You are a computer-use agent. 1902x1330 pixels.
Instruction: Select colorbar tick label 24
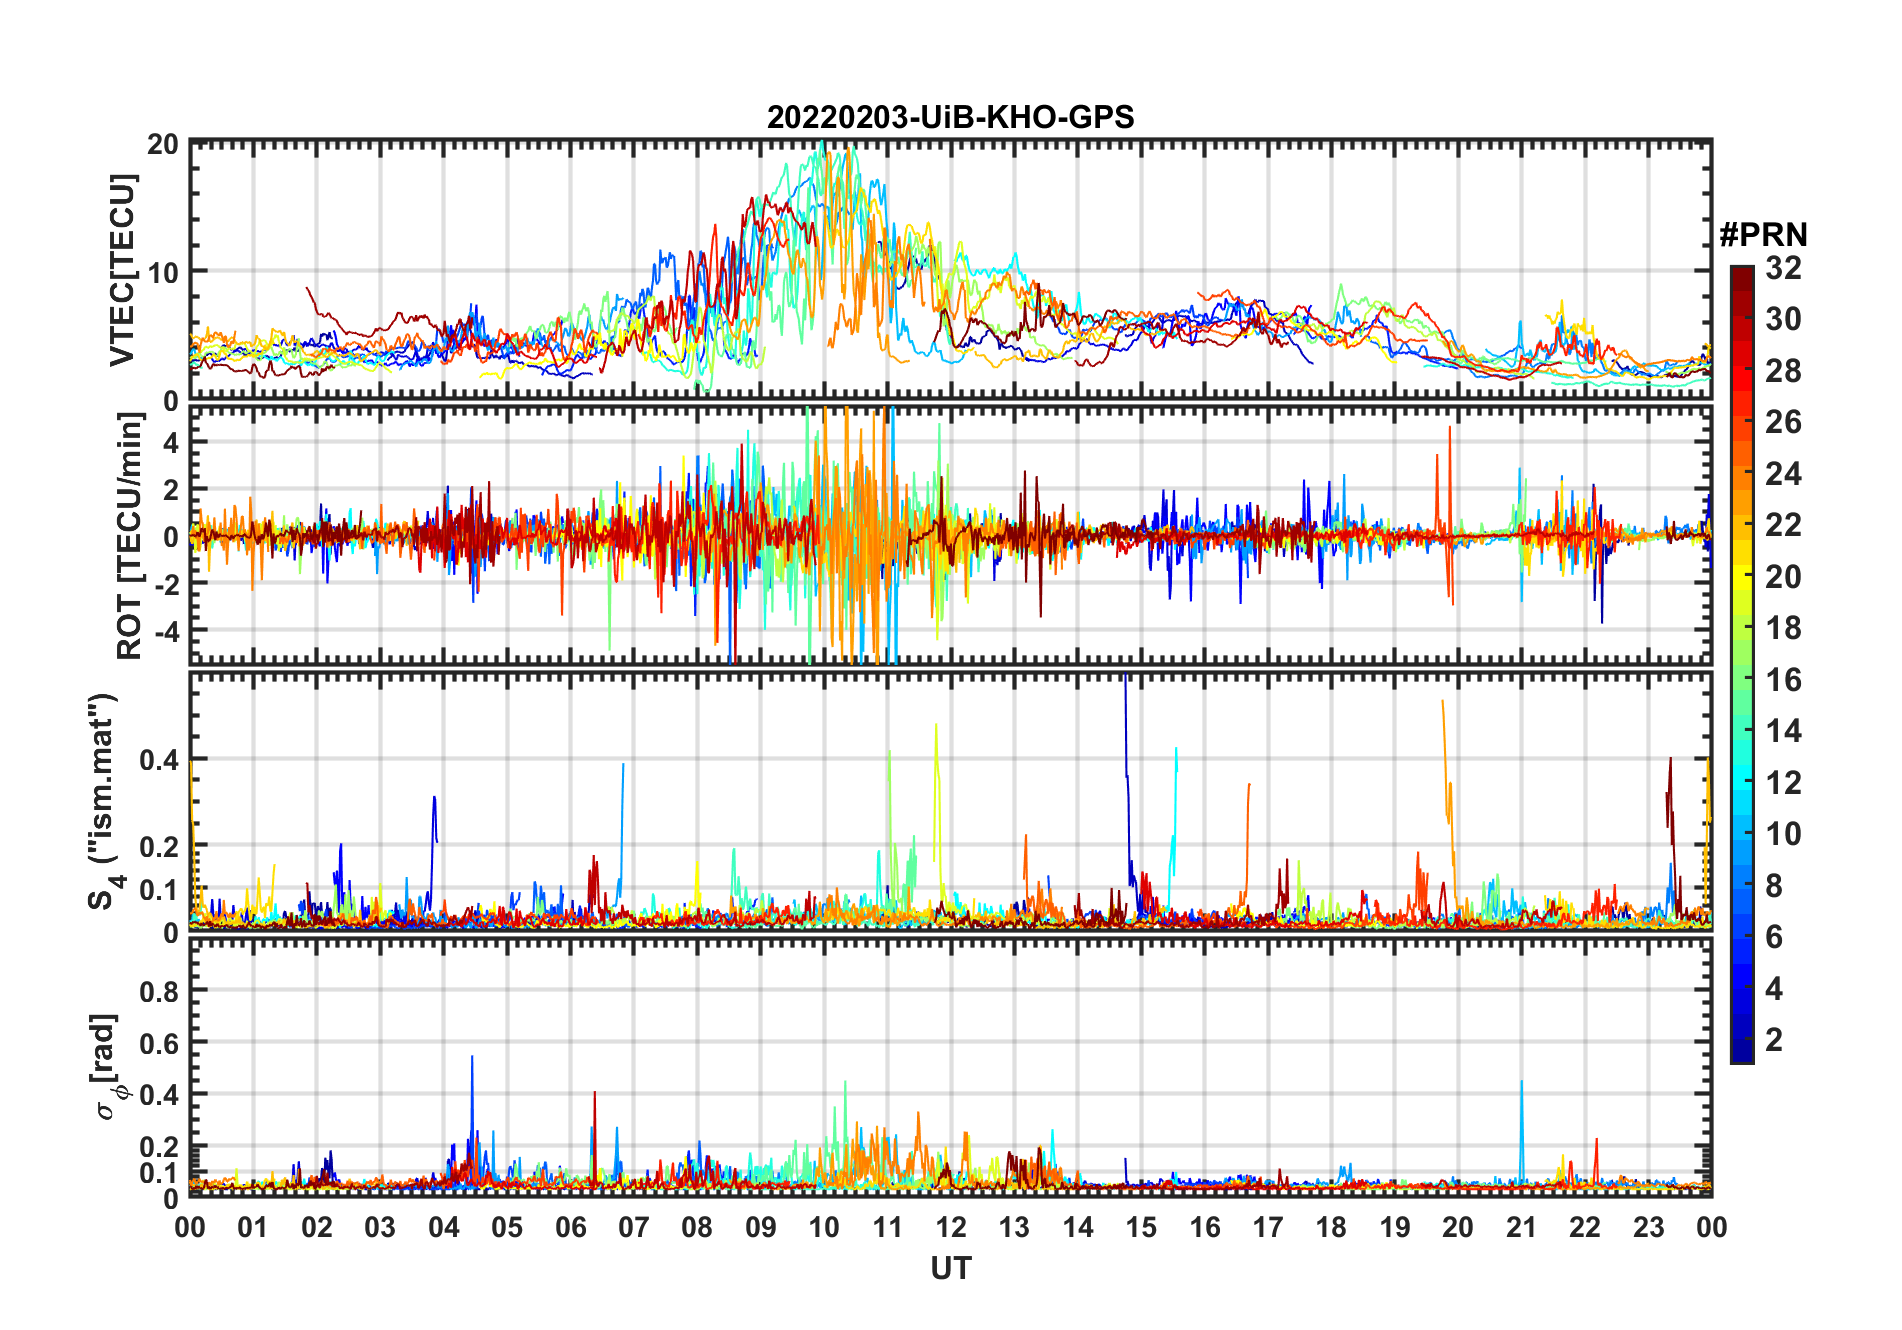(1783, 474)
